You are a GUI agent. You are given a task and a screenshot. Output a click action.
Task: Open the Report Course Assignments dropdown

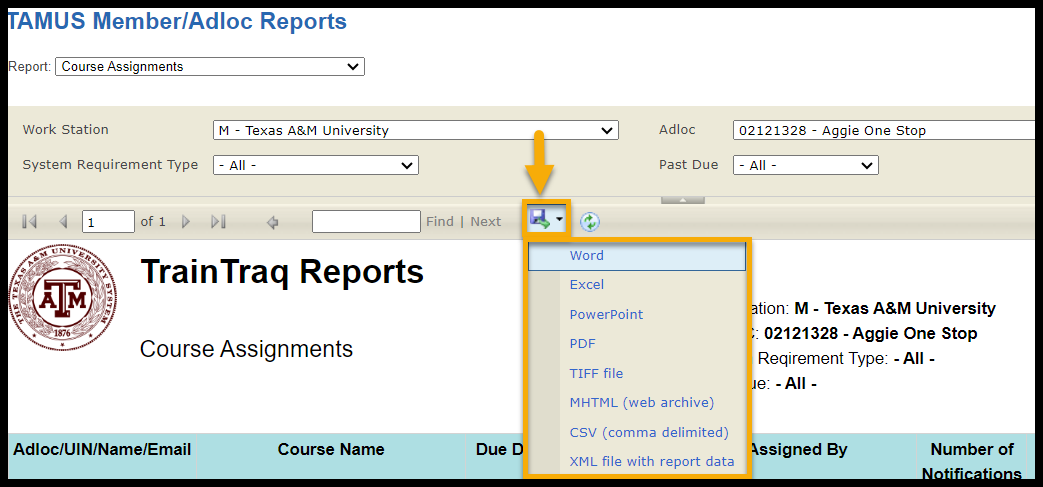pos(210,67)
